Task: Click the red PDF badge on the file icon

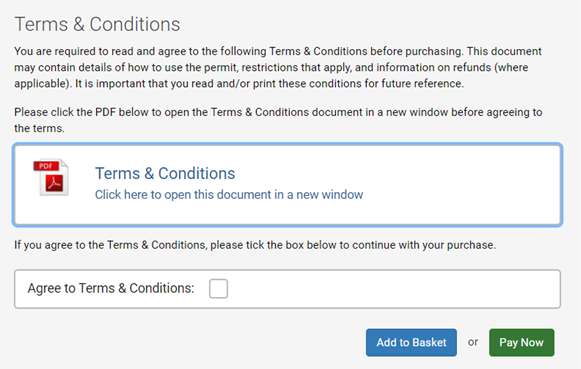Action: 46,166
